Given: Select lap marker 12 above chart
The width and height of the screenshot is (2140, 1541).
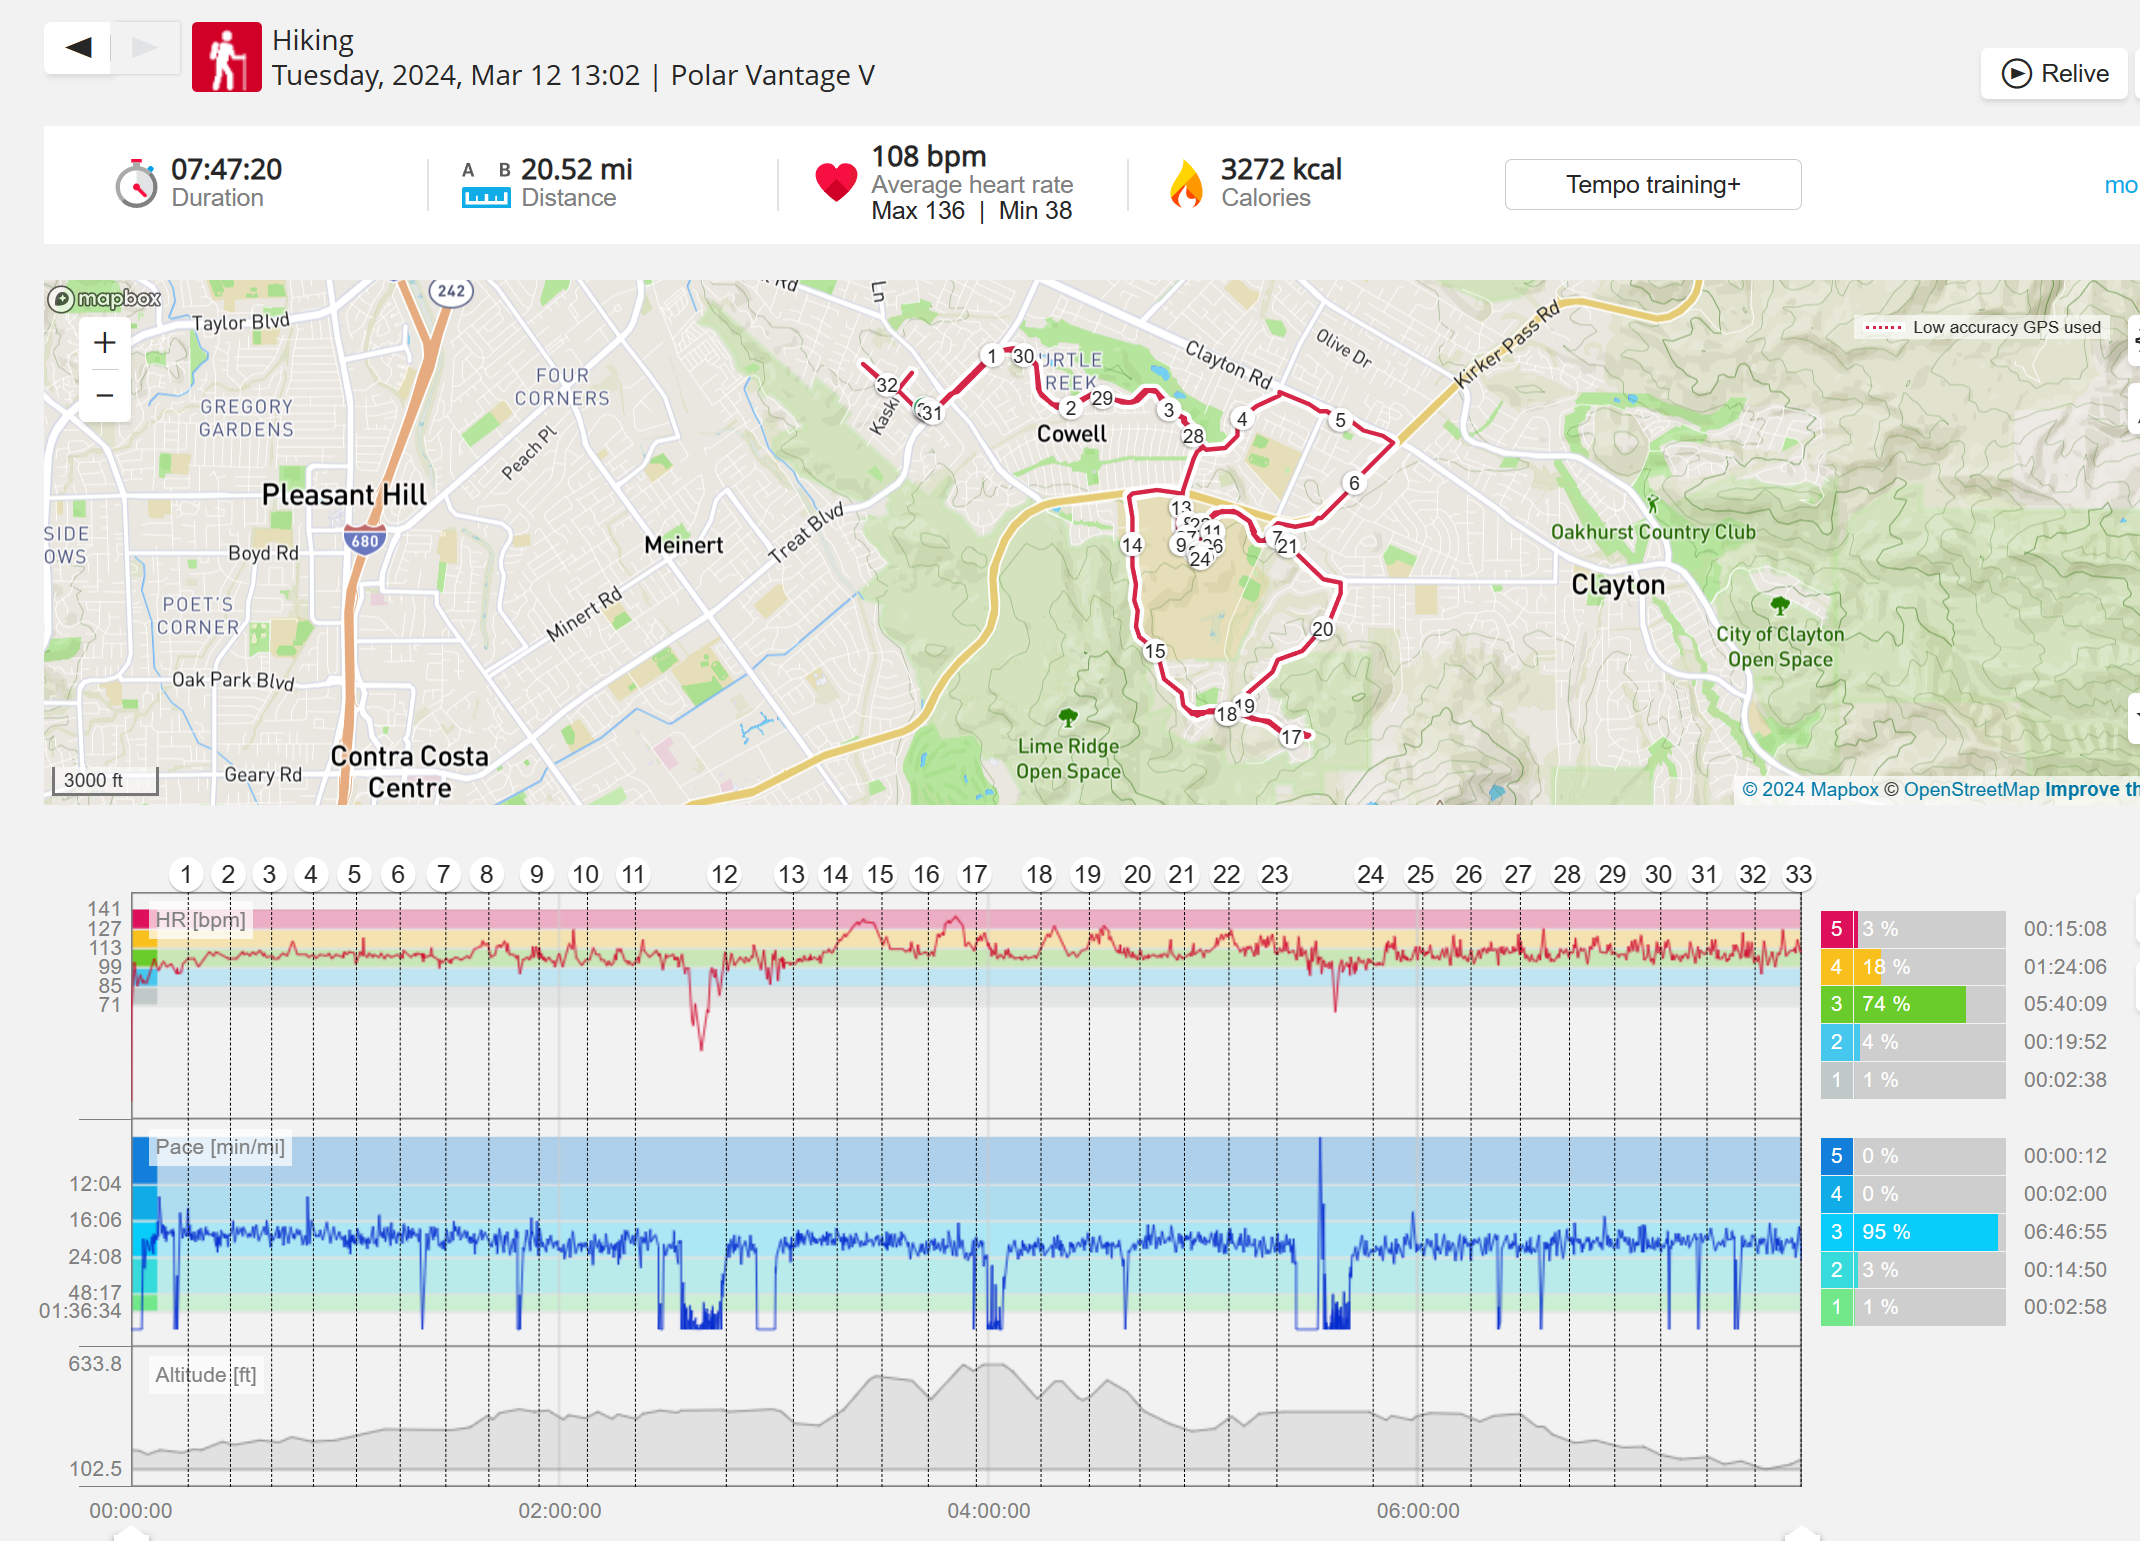Looking at the screenshot, I should pos(724,875).
